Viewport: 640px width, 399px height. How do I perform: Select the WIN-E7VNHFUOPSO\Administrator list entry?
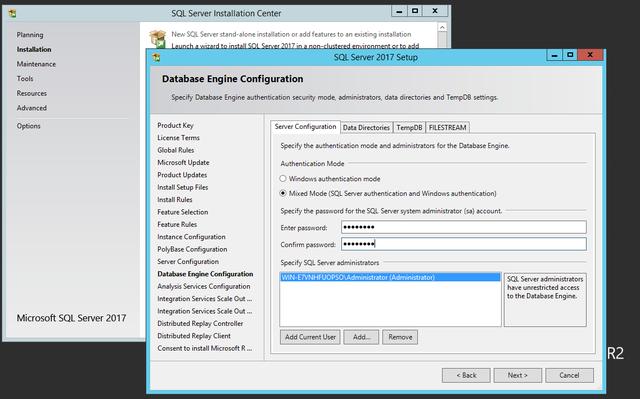390,277
